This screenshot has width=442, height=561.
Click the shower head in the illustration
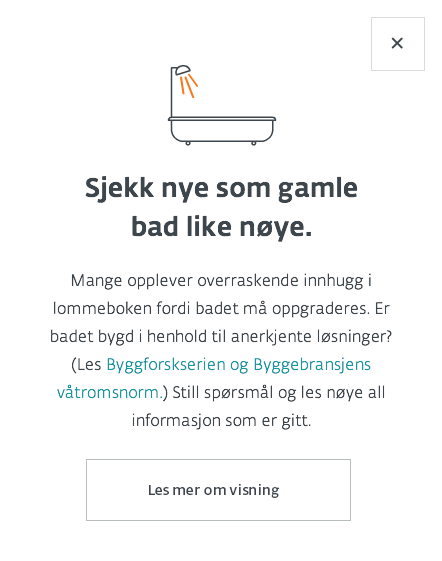pos(183,70)
